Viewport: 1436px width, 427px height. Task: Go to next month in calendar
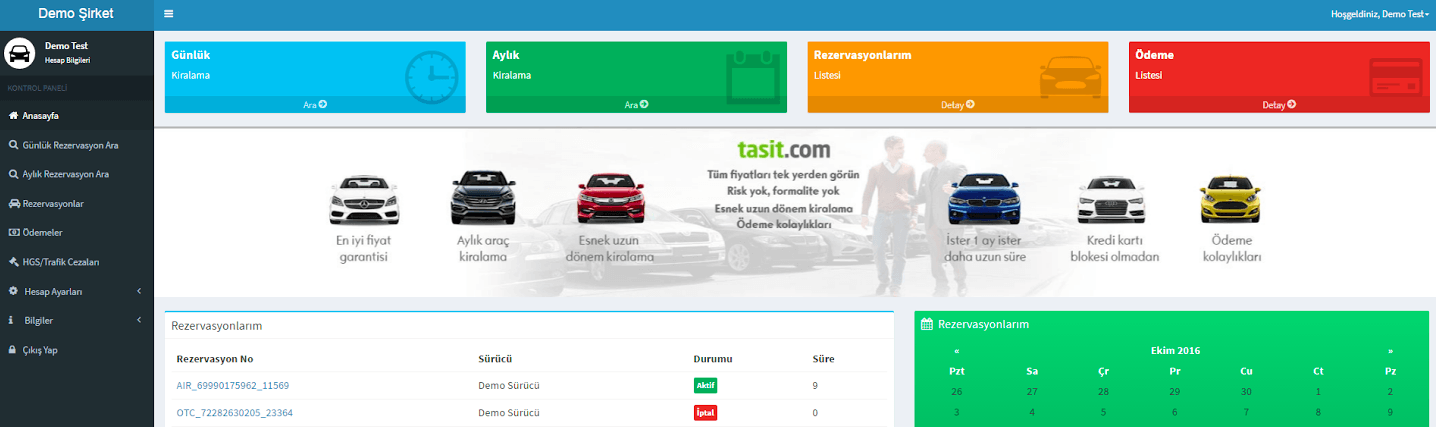[1390, 351]
